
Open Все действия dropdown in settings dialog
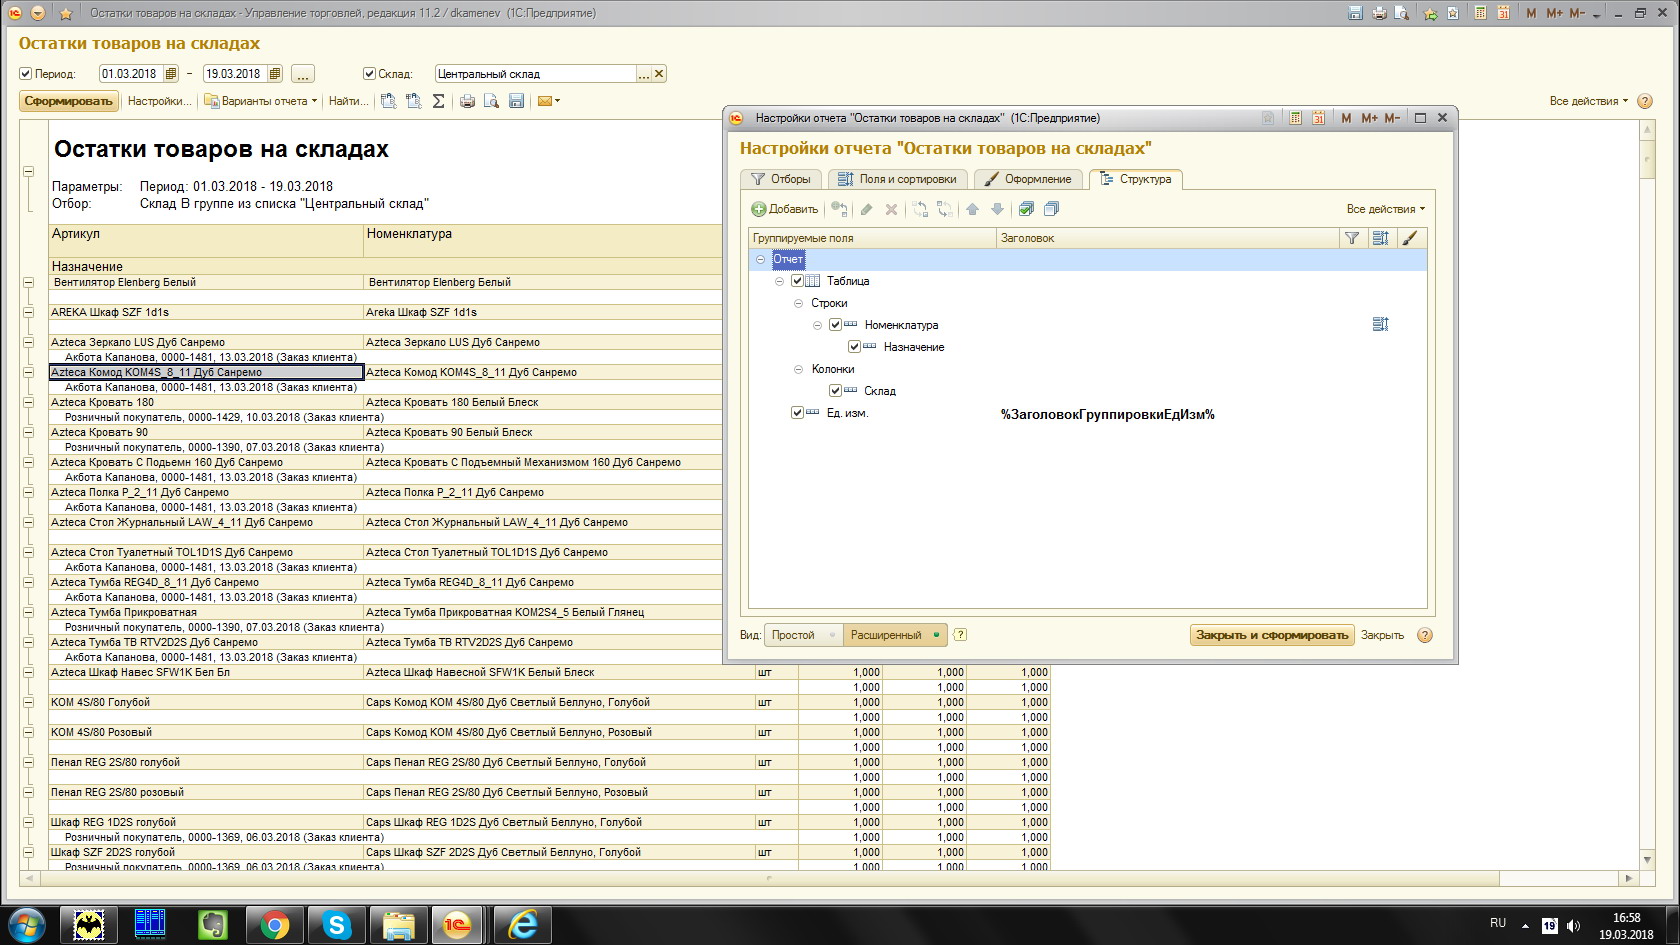1385,209
